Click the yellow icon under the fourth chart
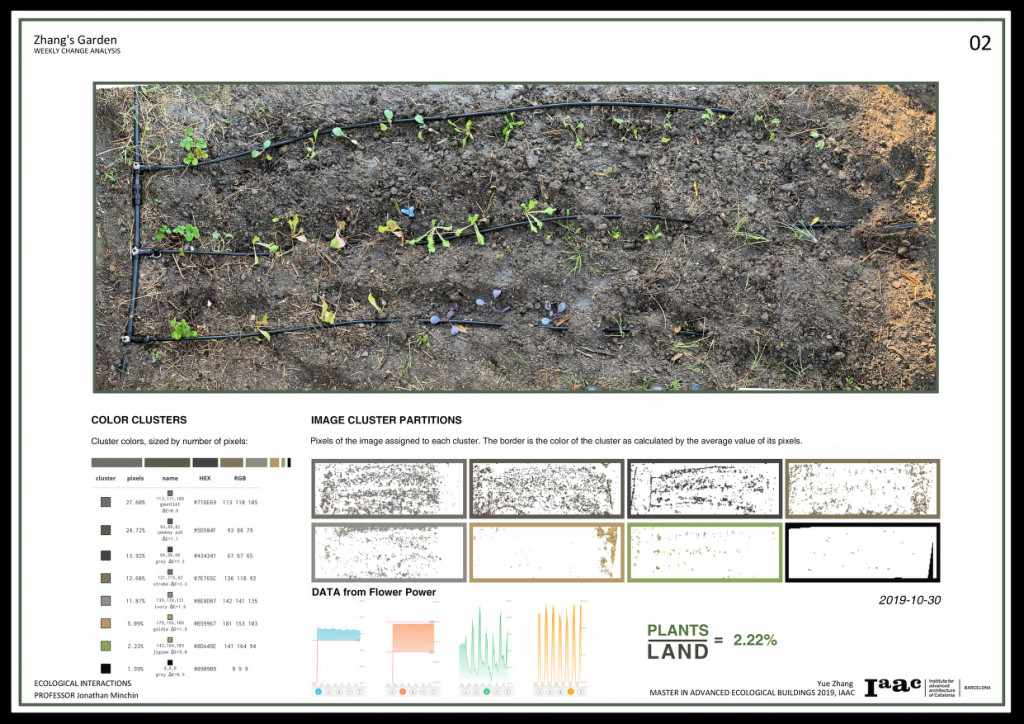 (571, 691)
